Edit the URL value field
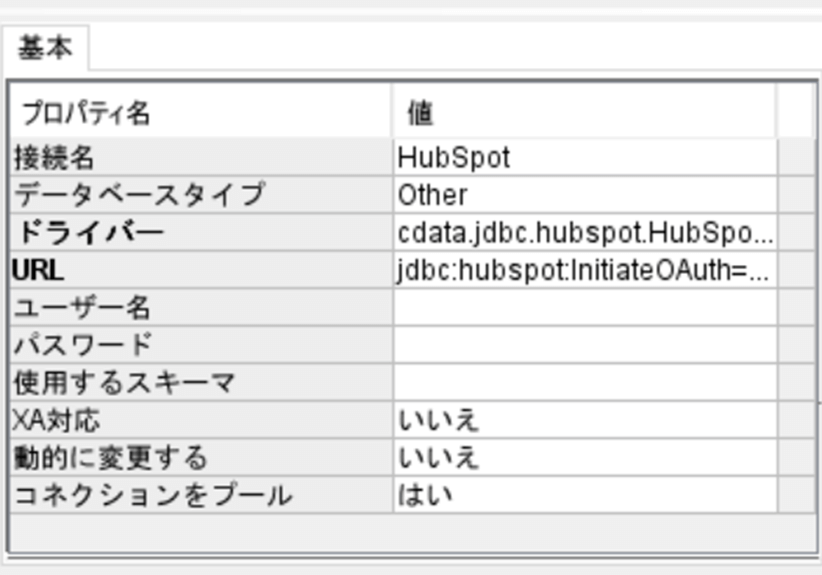 [584, 270]
